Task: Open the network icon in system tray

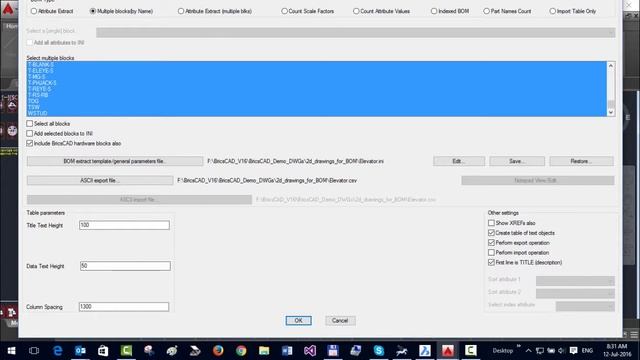Action: (540, 351)
